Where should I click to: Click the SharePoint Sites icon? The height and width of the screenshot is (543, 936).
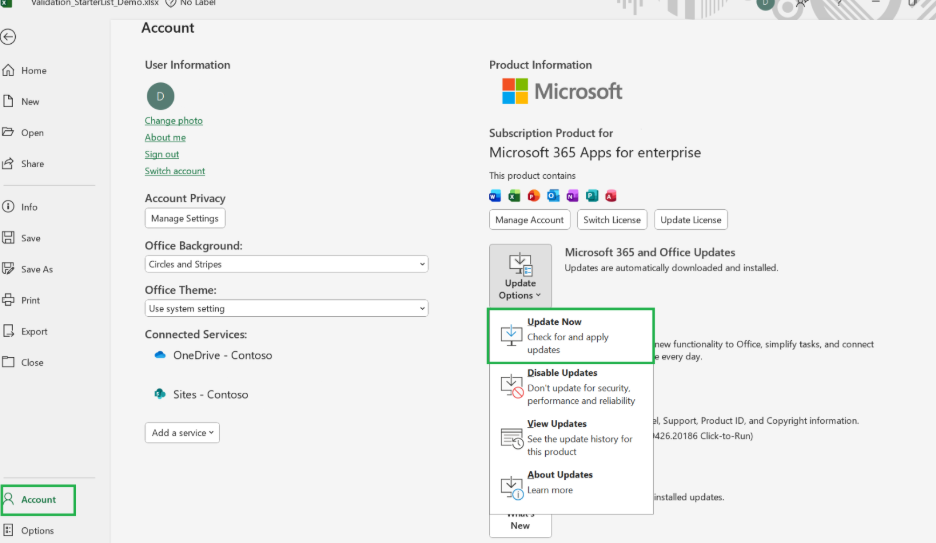[160, 394]
